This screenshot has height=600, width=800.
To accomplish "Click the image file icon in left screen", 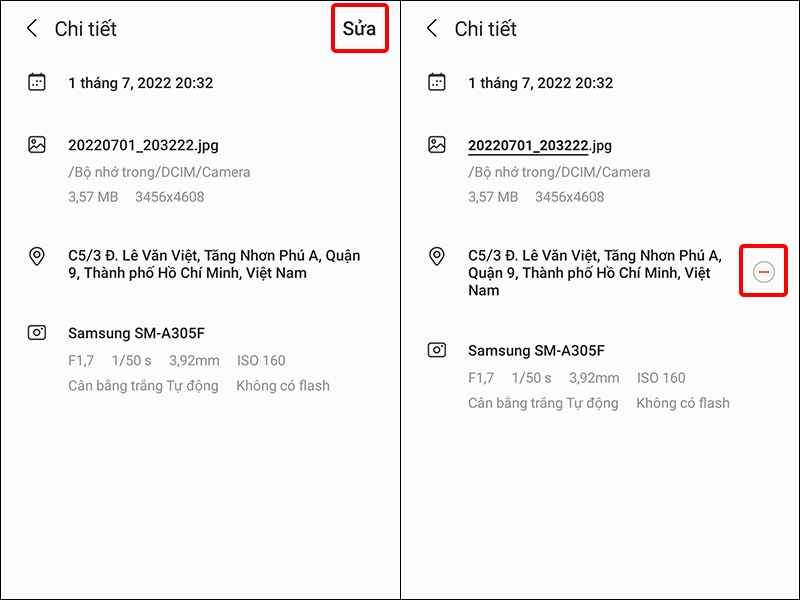I will (x=37, y=145).
